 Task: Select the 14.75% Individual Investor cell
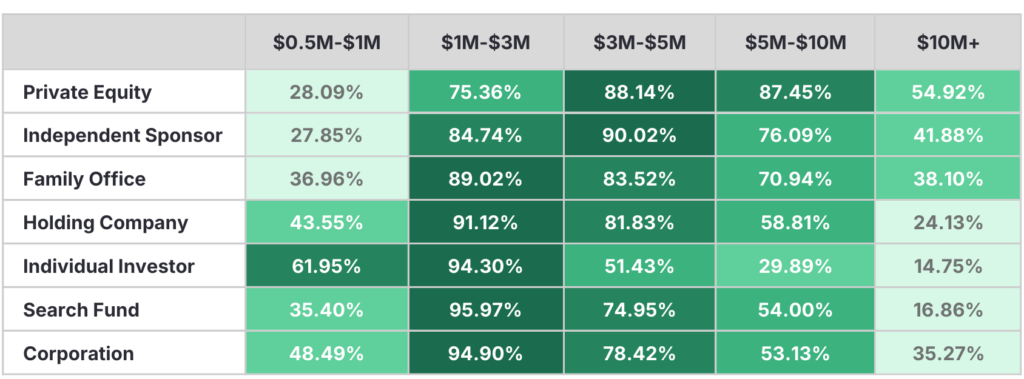(948, 267)
